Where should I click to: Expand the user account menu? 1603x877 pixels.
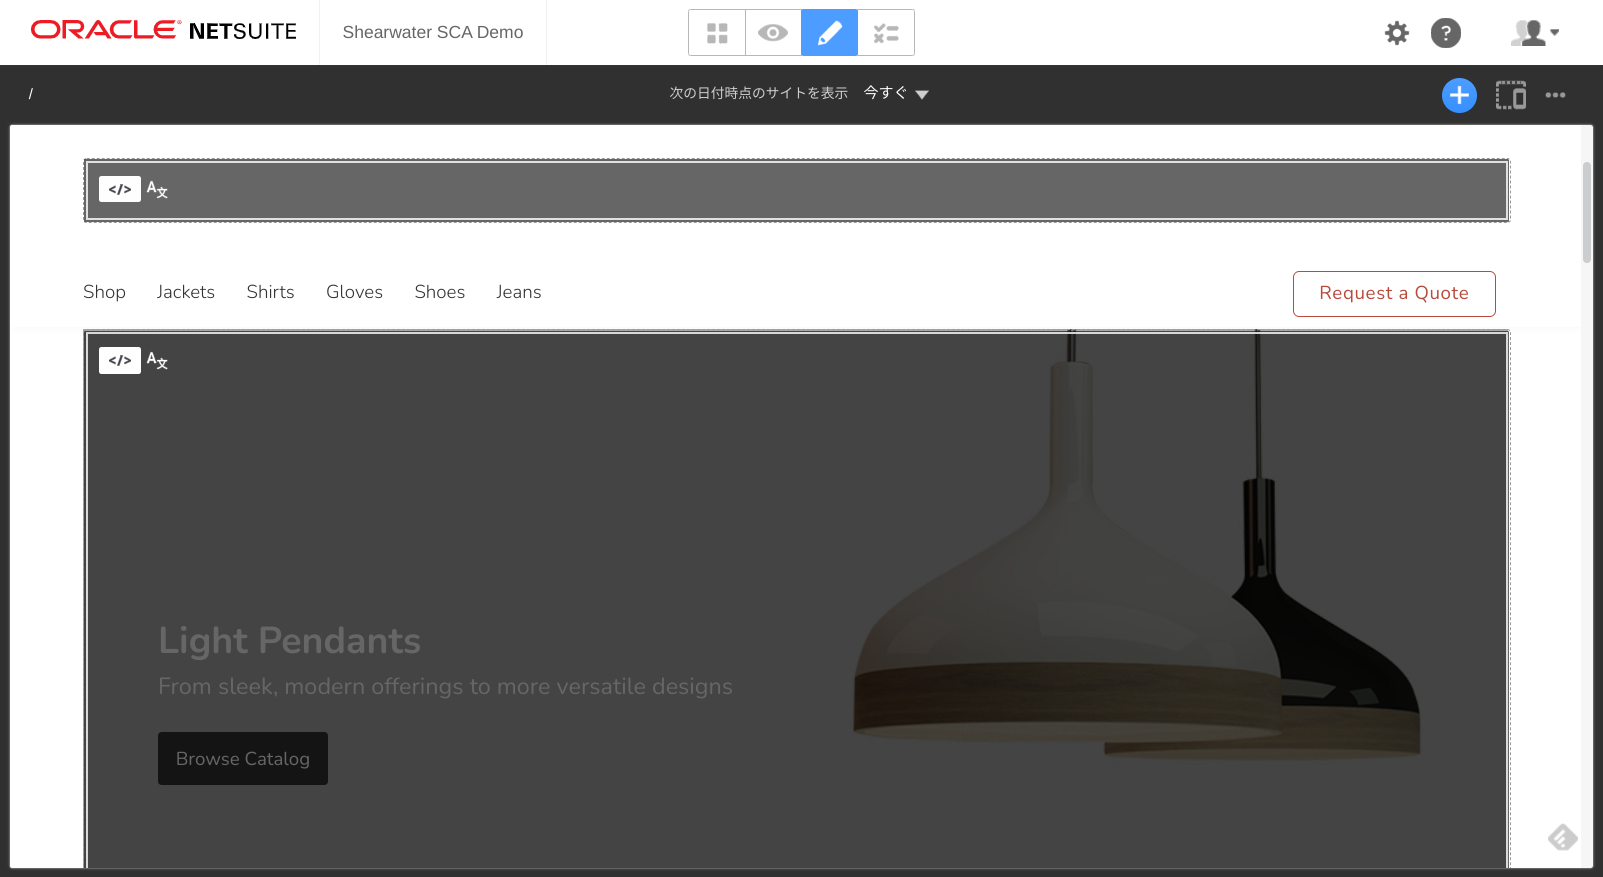(1535, 33)
